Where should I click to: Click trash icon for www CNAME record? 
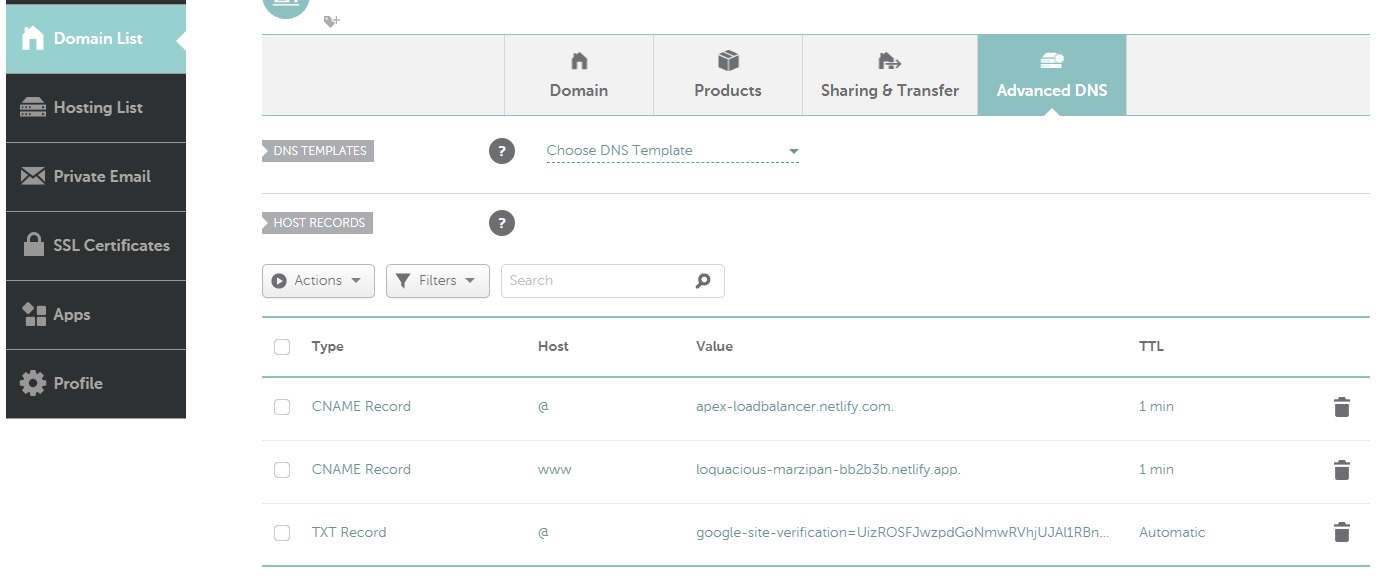(1342, 470)
